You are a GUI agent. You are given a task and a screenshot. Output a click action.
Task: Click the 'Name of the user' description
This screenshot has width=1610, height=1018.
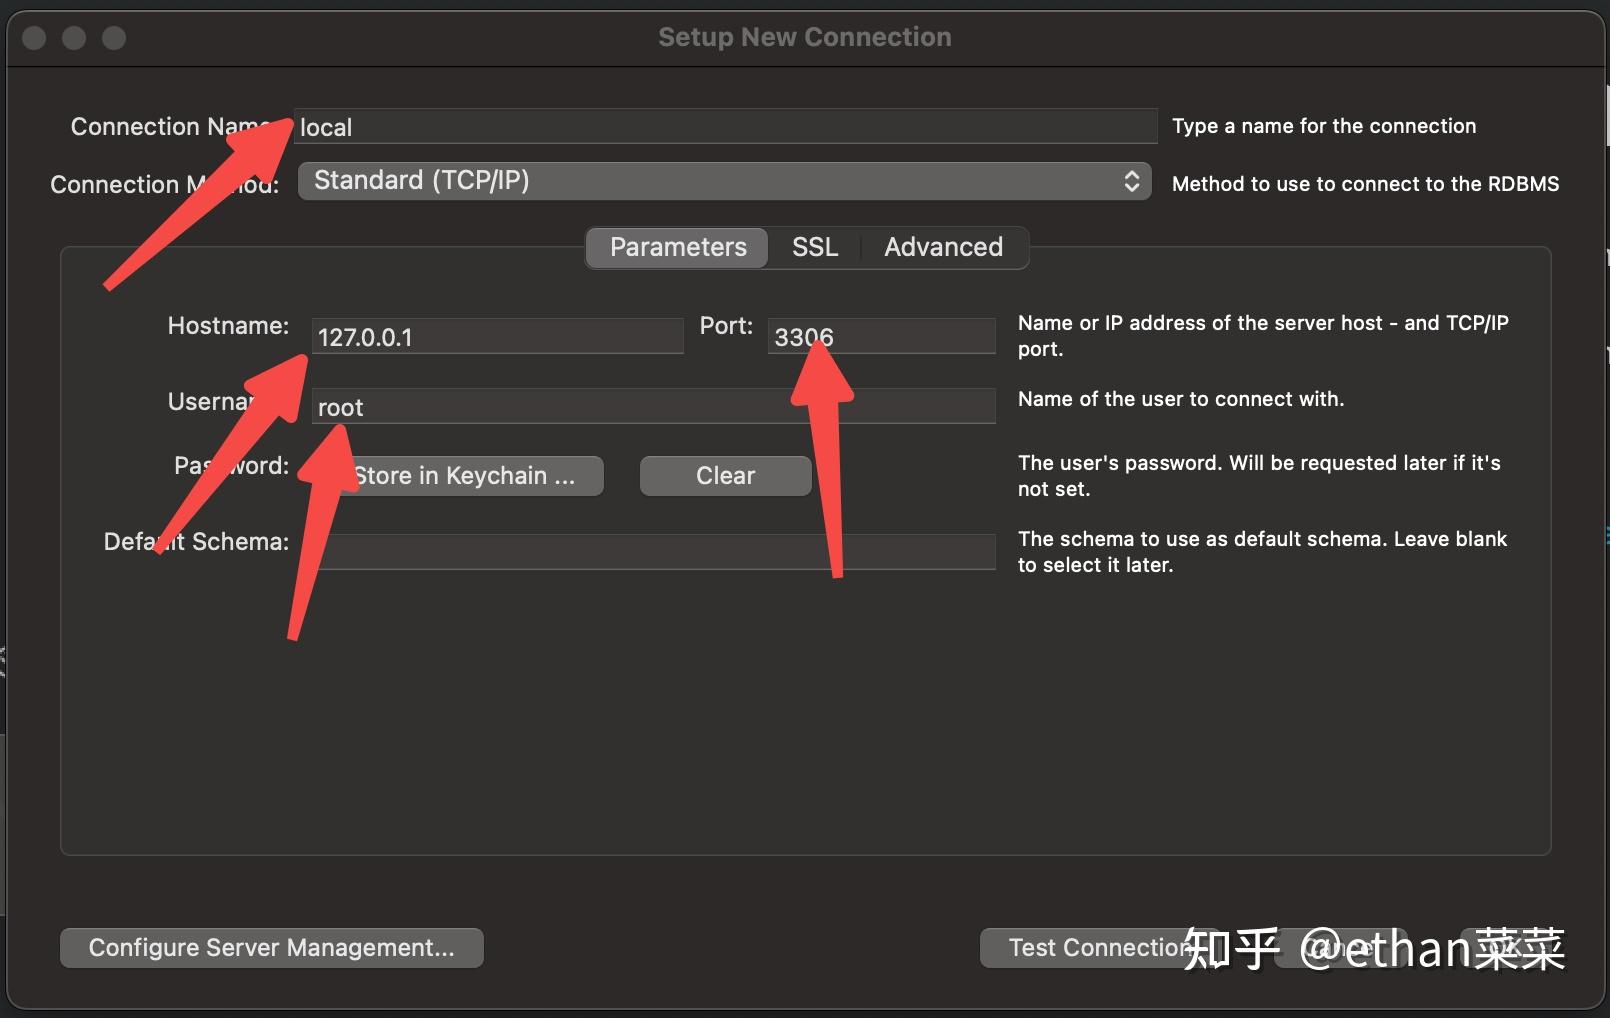[1181, 399]
